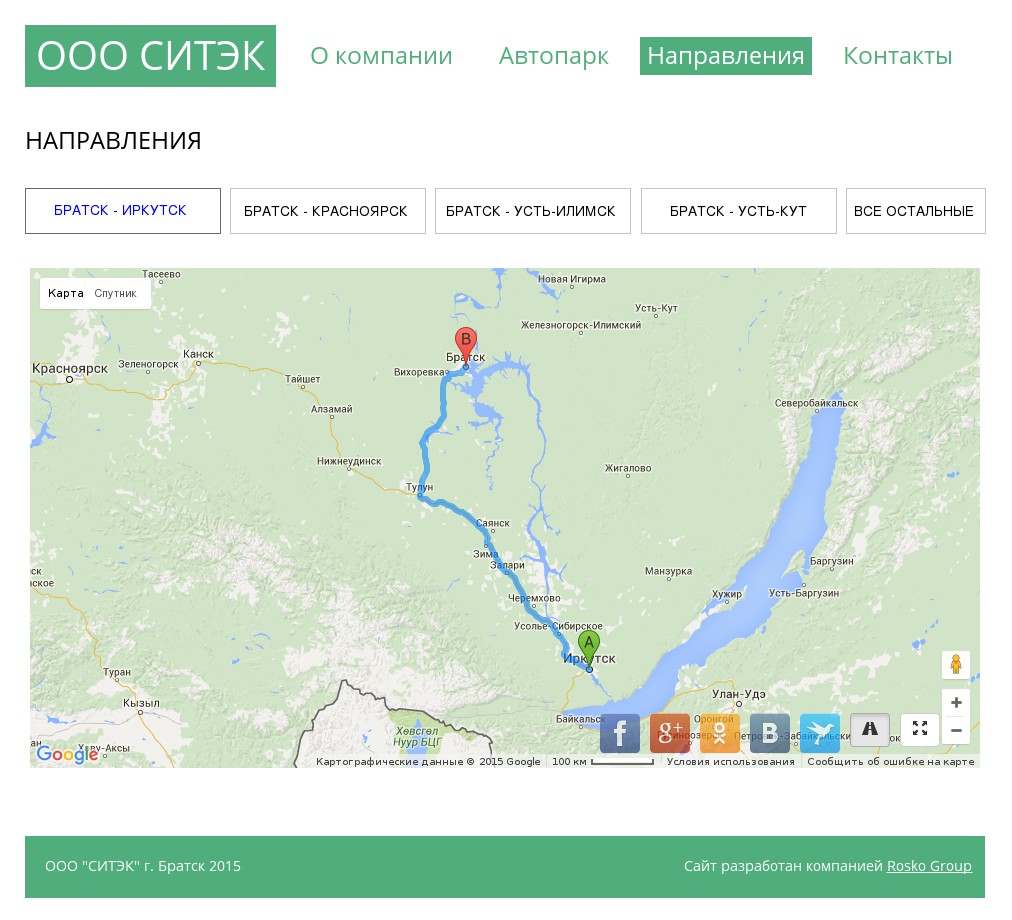This screenshot has width=1012, height=920.
Task: Open the Контакты menu item
Action: (898, 56)
